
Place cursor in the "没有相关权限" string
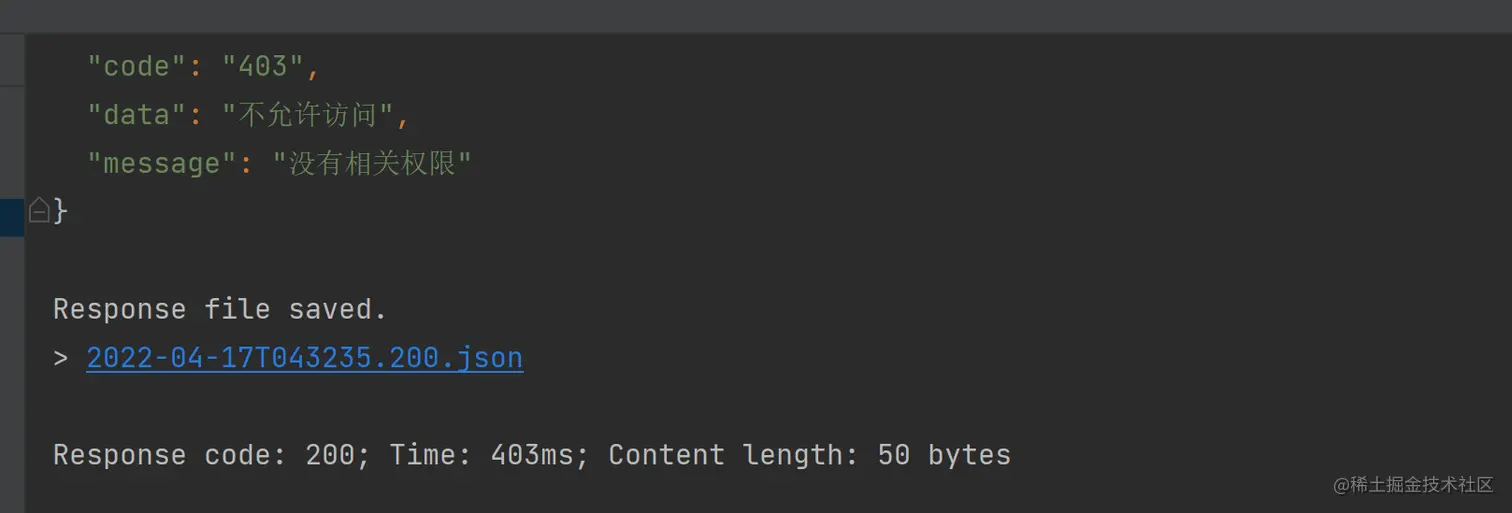[x=372, y=163]
